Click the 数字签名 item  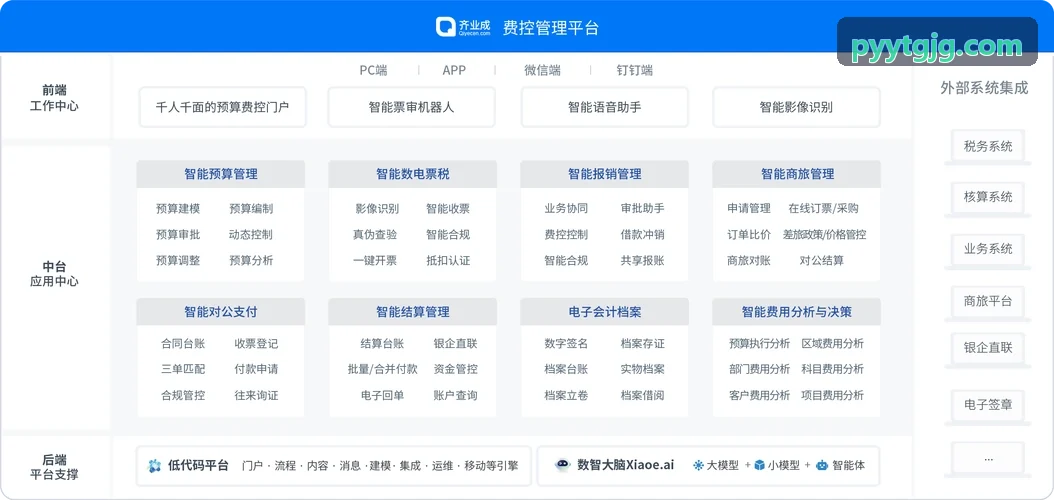tap(566, 343)
